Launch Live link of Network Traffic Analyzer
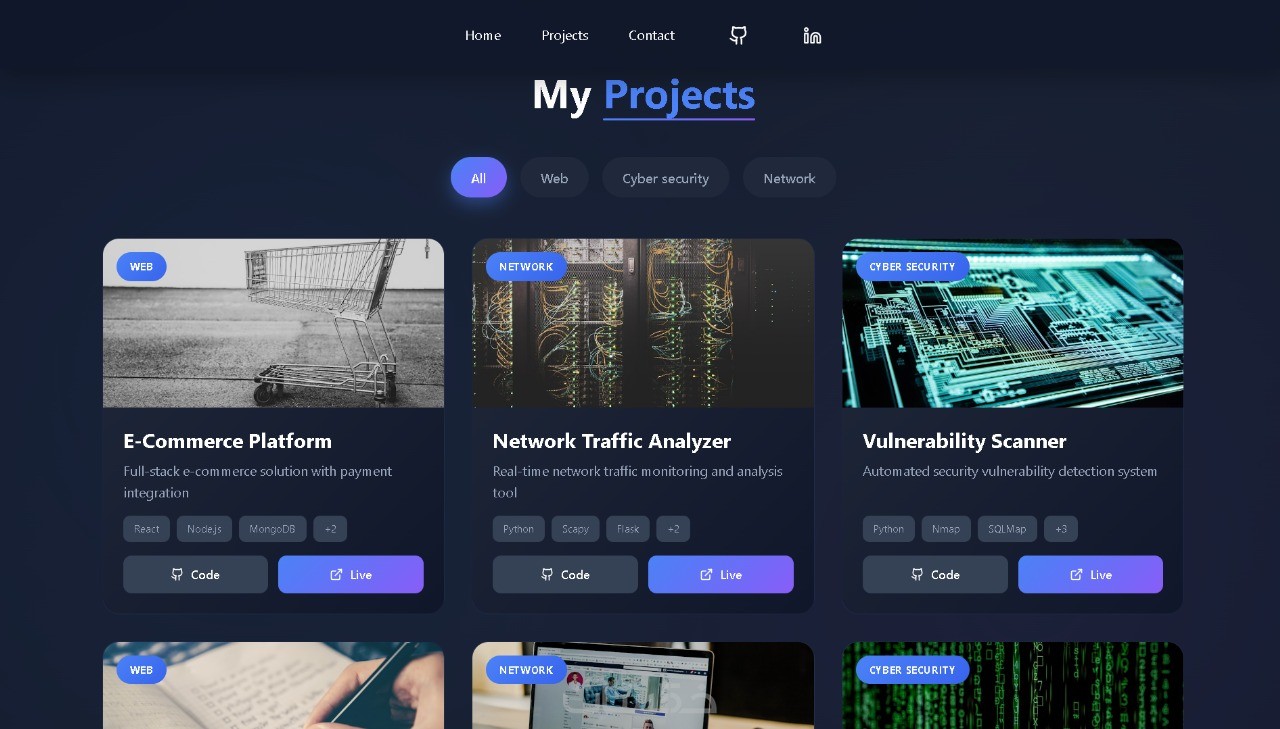Screen dimensions: 1280x729 pos(721,574)
